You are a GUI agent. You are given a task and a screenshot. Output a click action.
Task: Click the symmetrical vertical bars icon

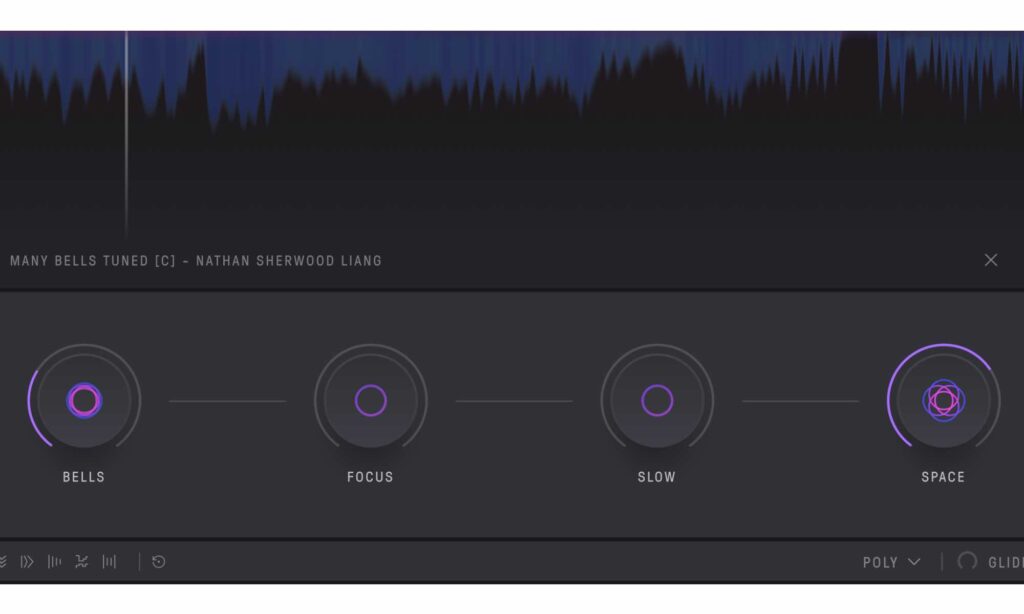[x=110, y=562]
